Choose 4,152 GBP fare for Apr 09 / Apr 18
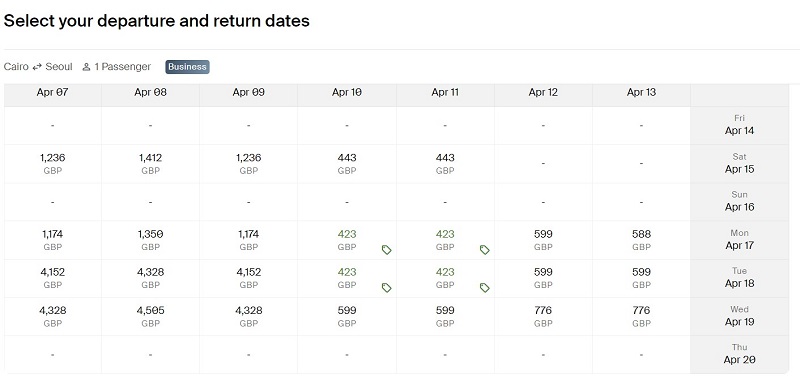The width and height of the screenshot is (800, 383). click(x=248, y=278)
